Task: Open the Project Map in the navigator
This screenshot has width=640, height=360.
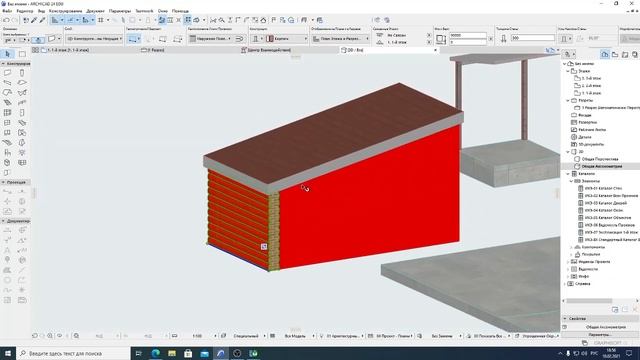Action: (605, 54)
